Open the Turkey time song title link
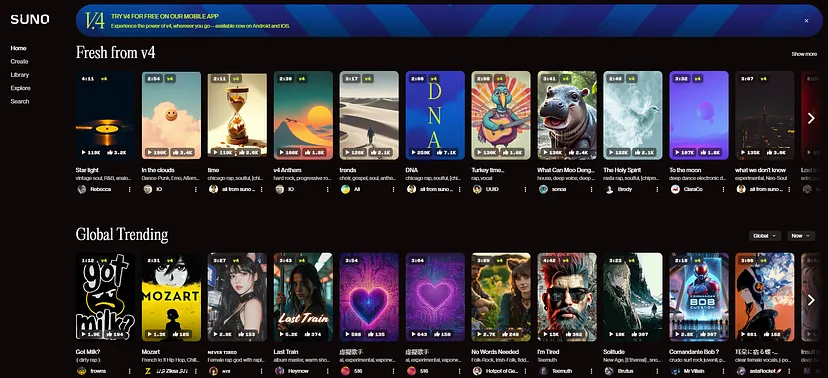This screenshot has width=828, height=378. (487, 170)
